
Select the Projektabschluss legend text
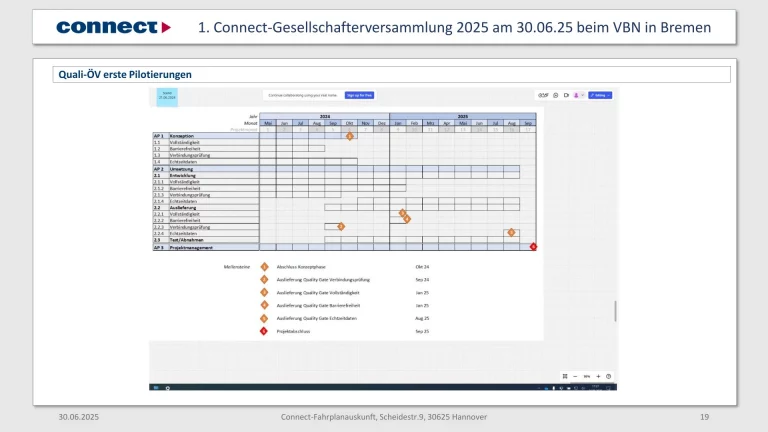tap(293, 331)
